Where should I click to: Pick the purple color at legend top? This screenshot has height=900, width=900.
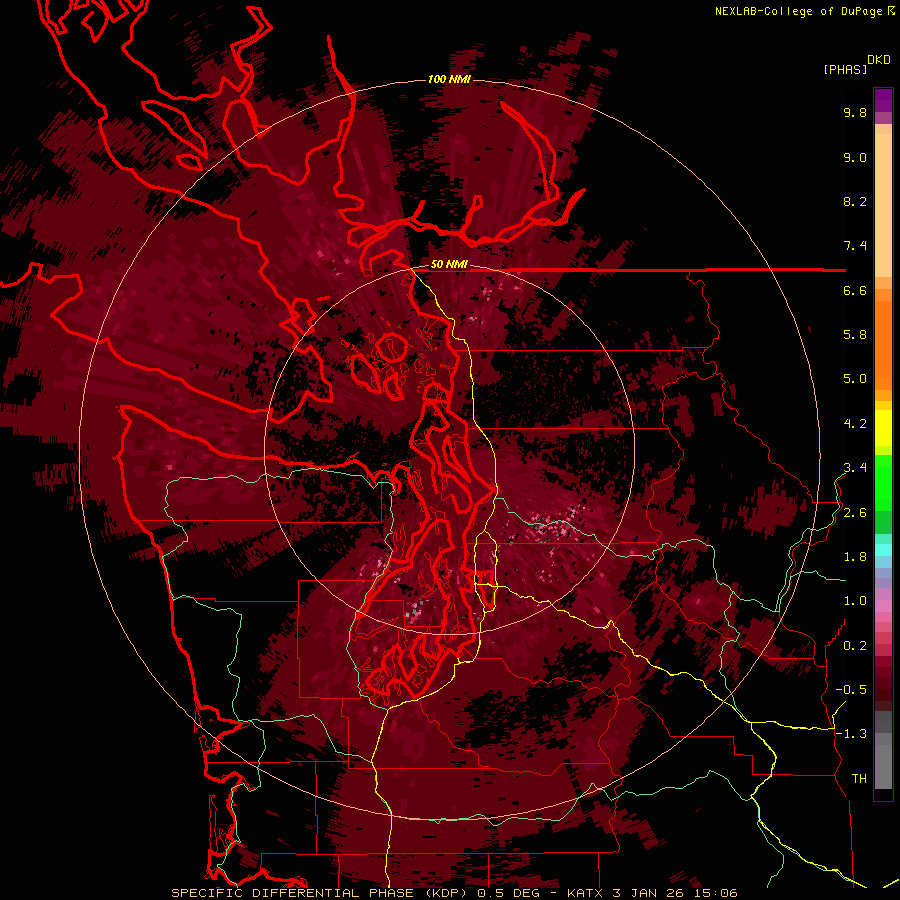pos(883,100)
